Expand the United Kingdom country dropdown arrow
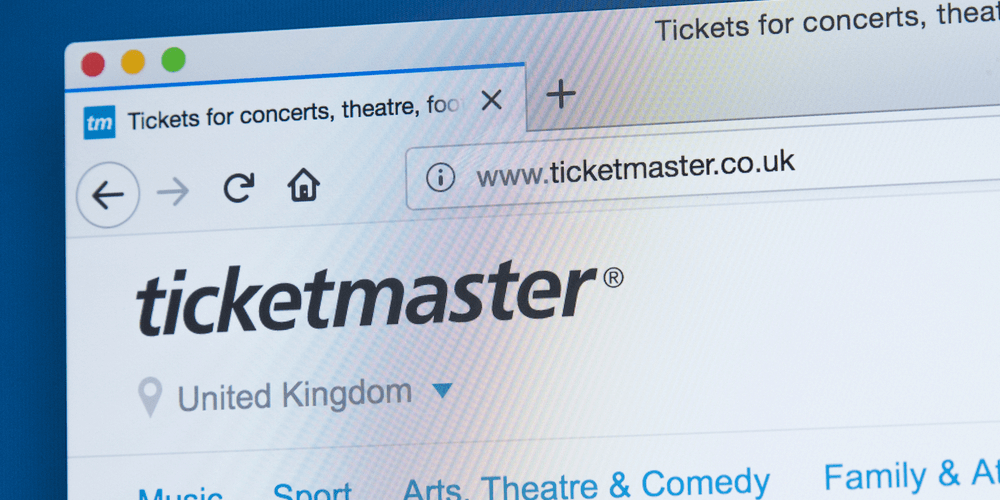The width and height of the screenshot is (1000, 500). pos(442,390)
